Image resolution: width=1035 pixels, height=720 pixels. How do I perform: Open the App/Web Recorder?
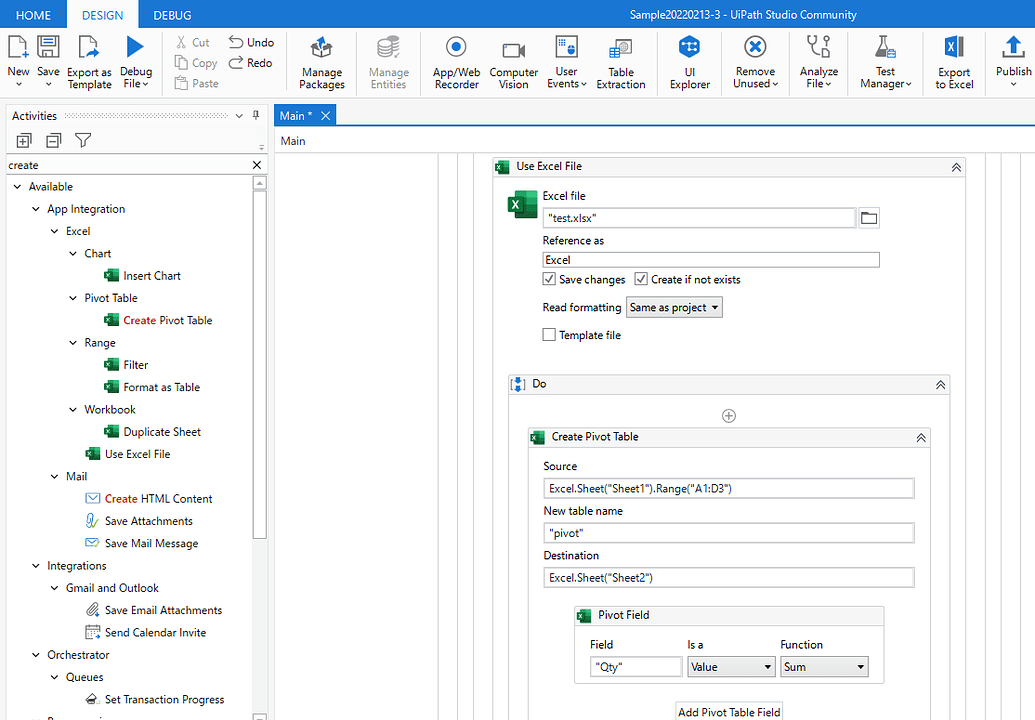tap(456, 62)
